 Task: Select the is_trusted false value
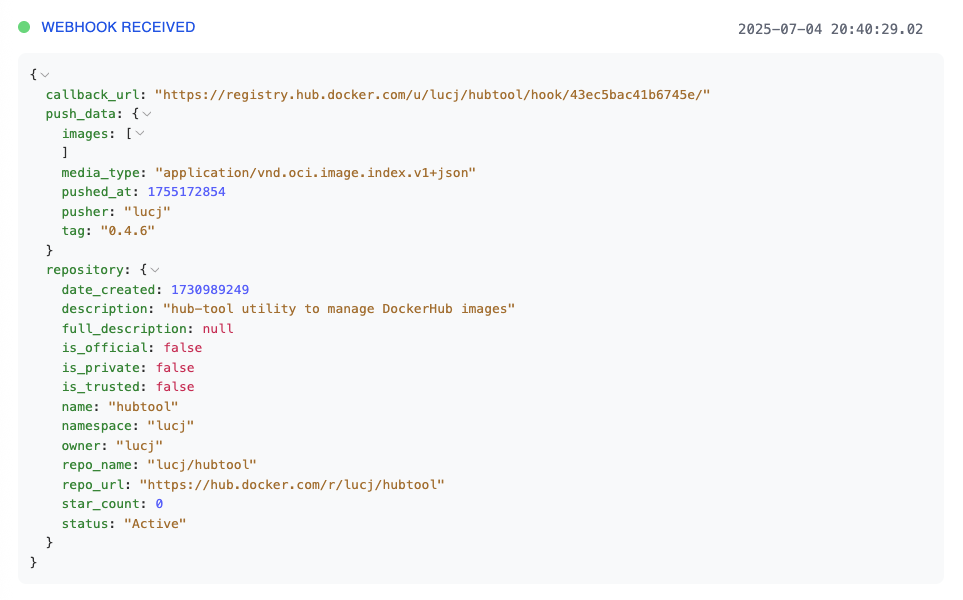coord(175,387)
